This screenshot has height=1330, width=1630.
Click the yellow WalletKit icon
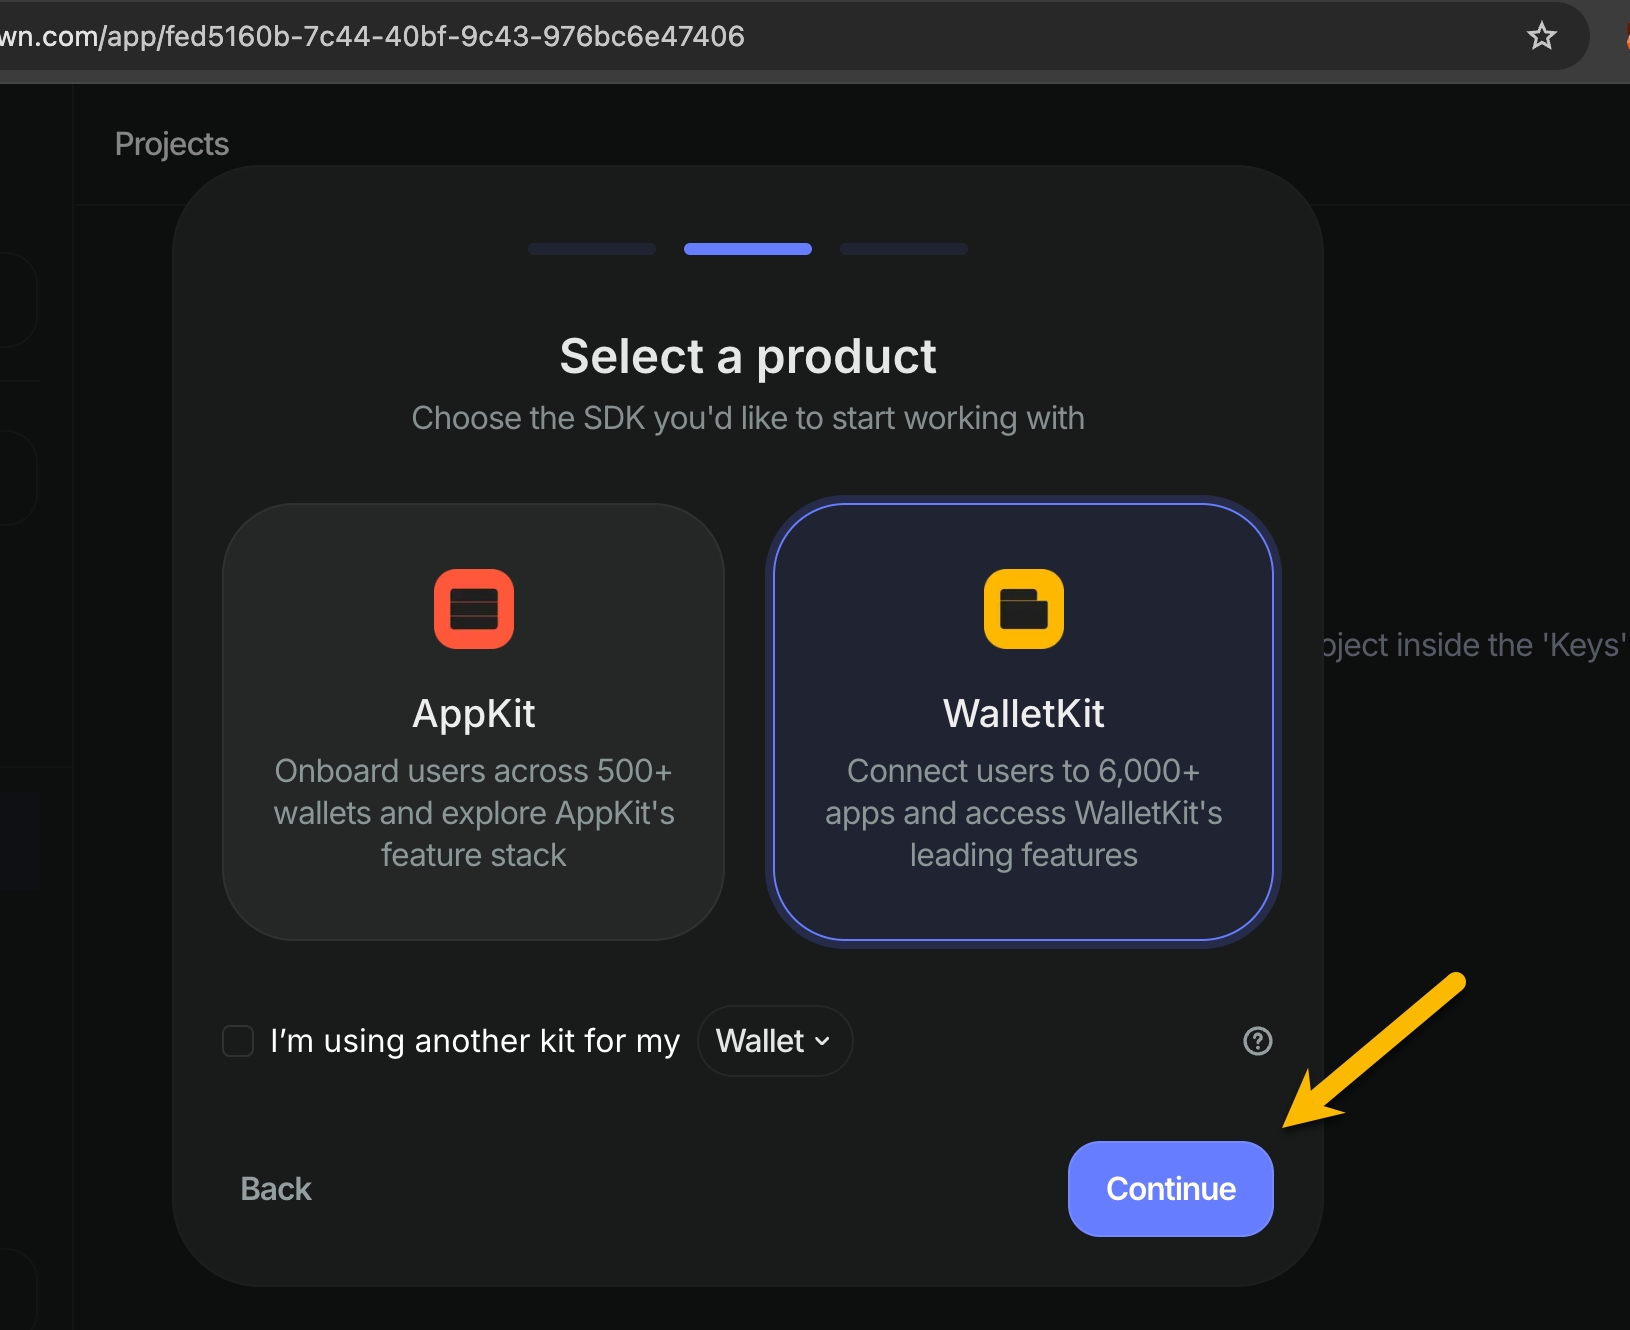[x=1023, y=609]
